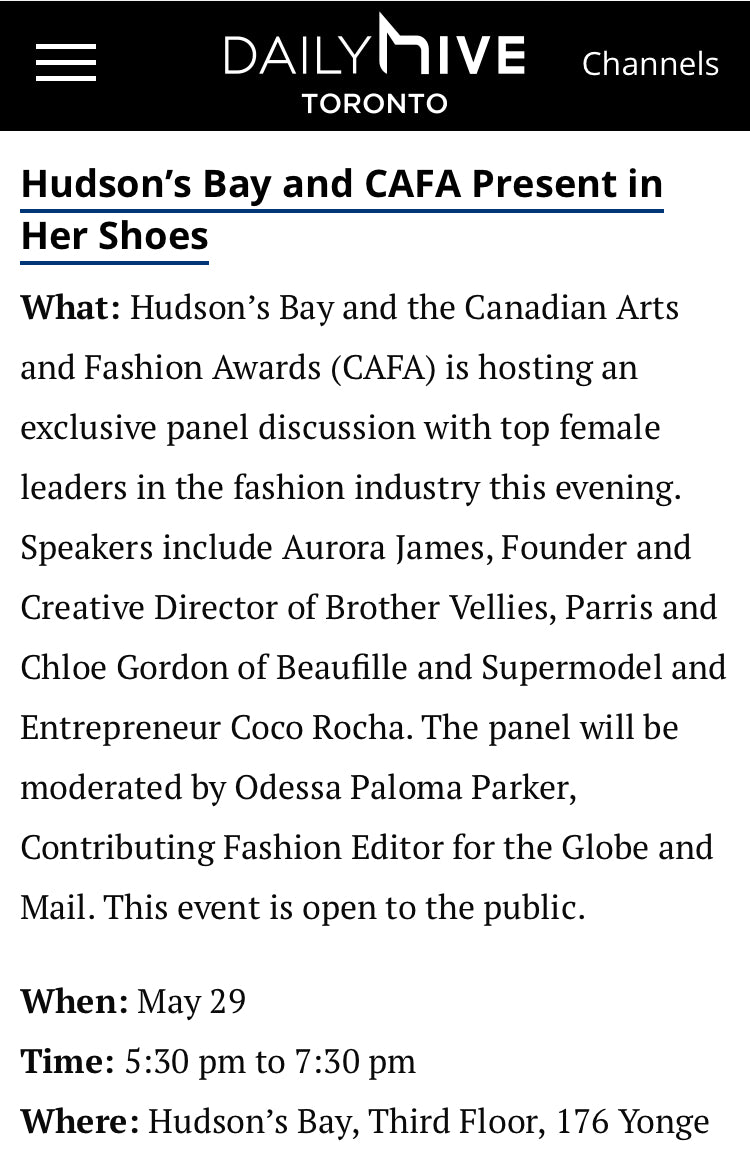Click the Hudson's Bay, Third Floor address

coord(429,1123)
